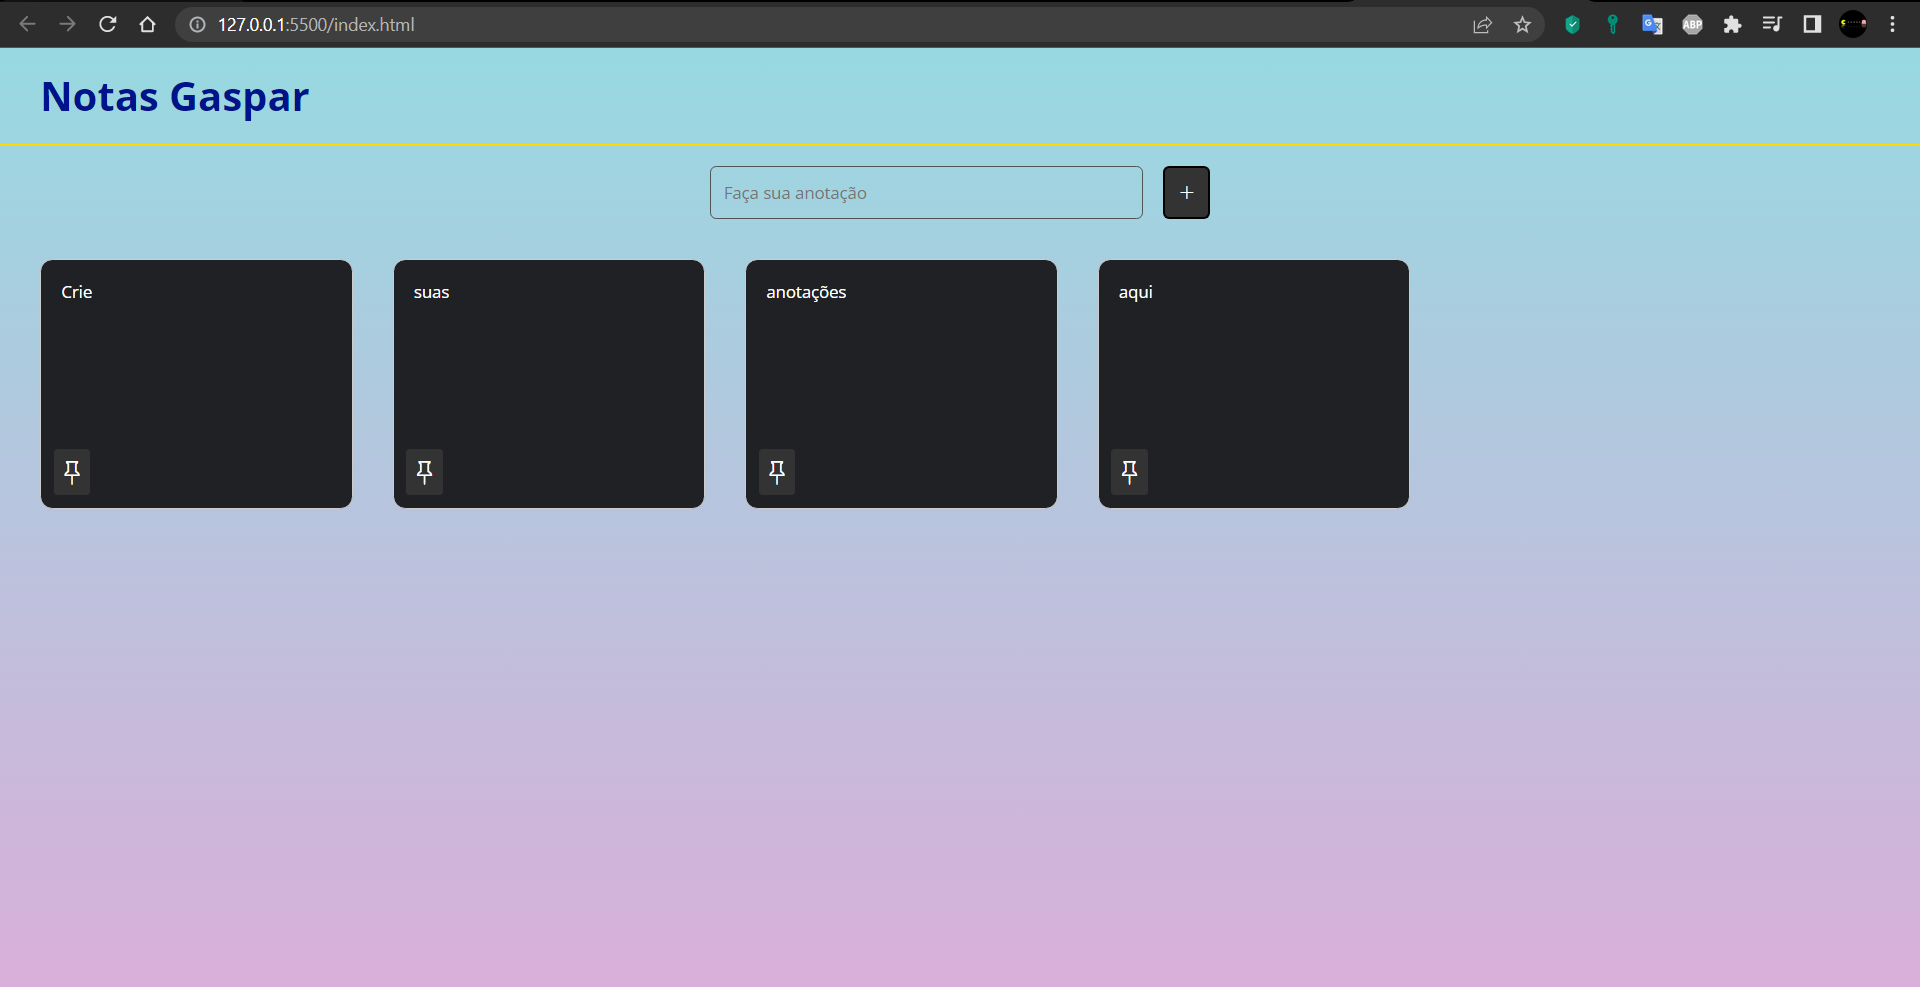Image resolution: width=1920 pixels, height=987 pixels.
Task: Click the green shield extension icon
Action: click(x=1572, y=24)
